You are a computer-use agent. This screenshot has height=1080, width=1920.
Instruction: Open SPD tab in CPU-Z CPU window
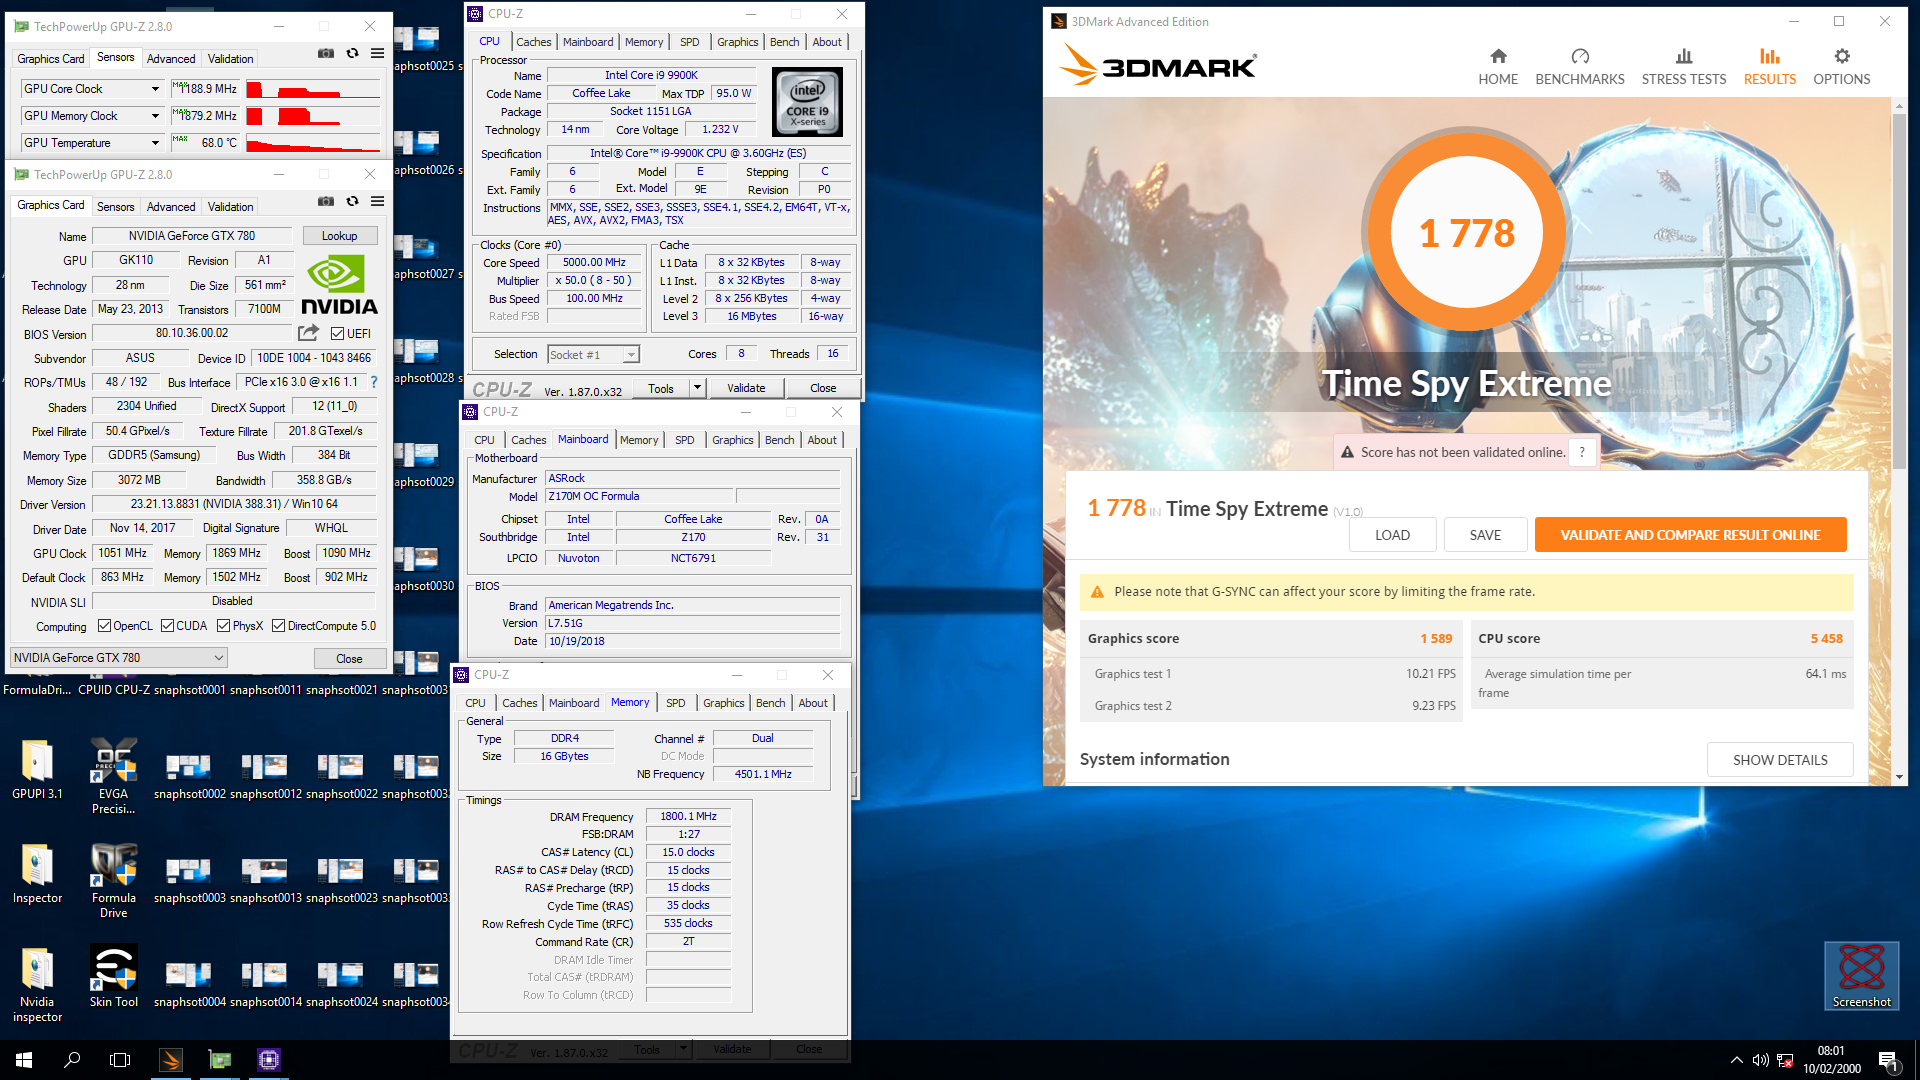690,42
